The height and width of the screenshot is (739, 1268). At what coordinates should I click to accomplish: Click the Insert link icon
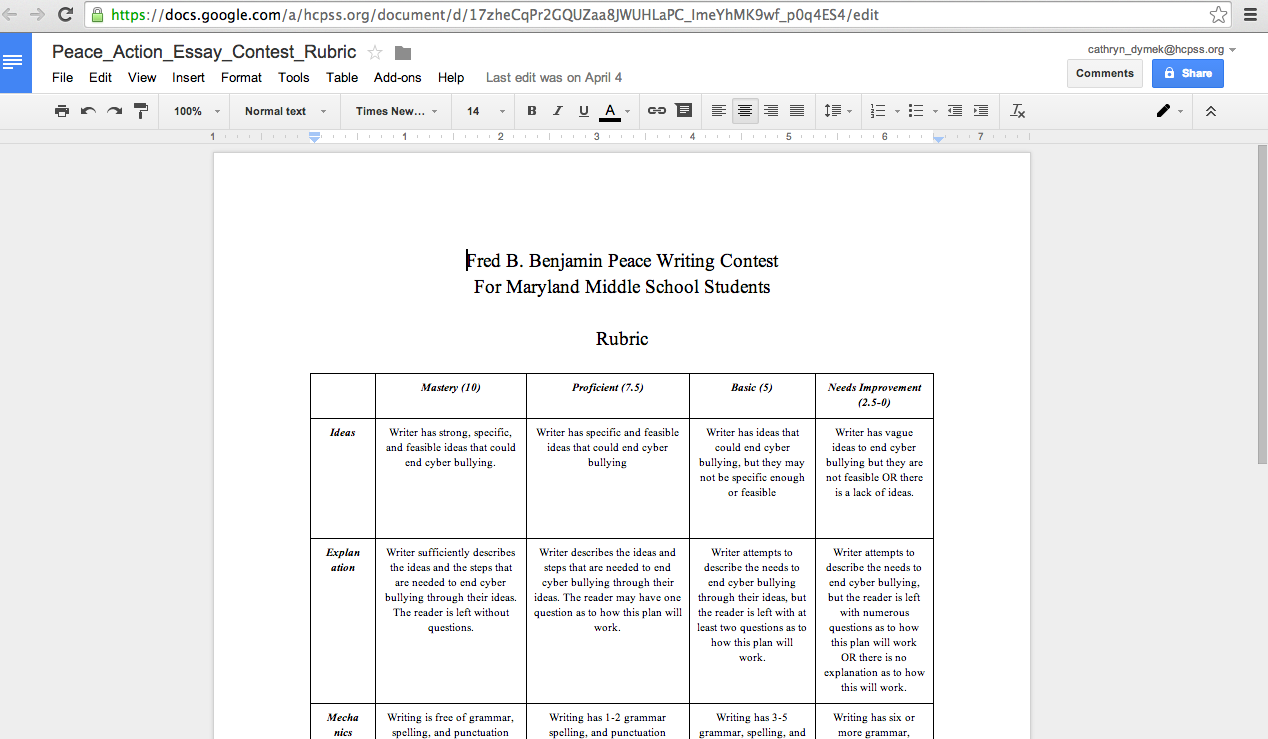(x=656, y=111)
